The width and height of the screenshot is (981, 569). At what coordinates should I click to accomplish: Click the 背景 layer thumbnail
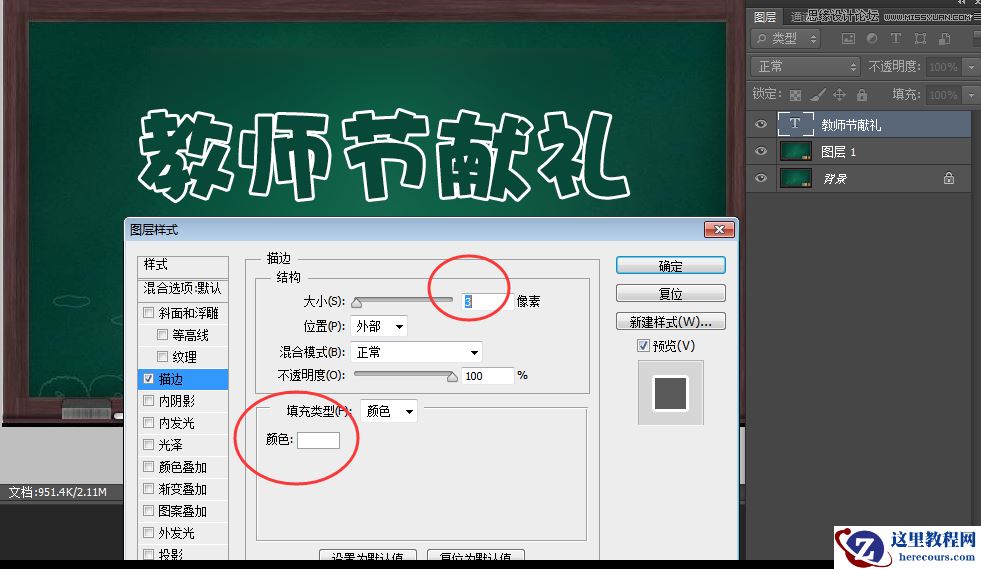coord(795,178)
